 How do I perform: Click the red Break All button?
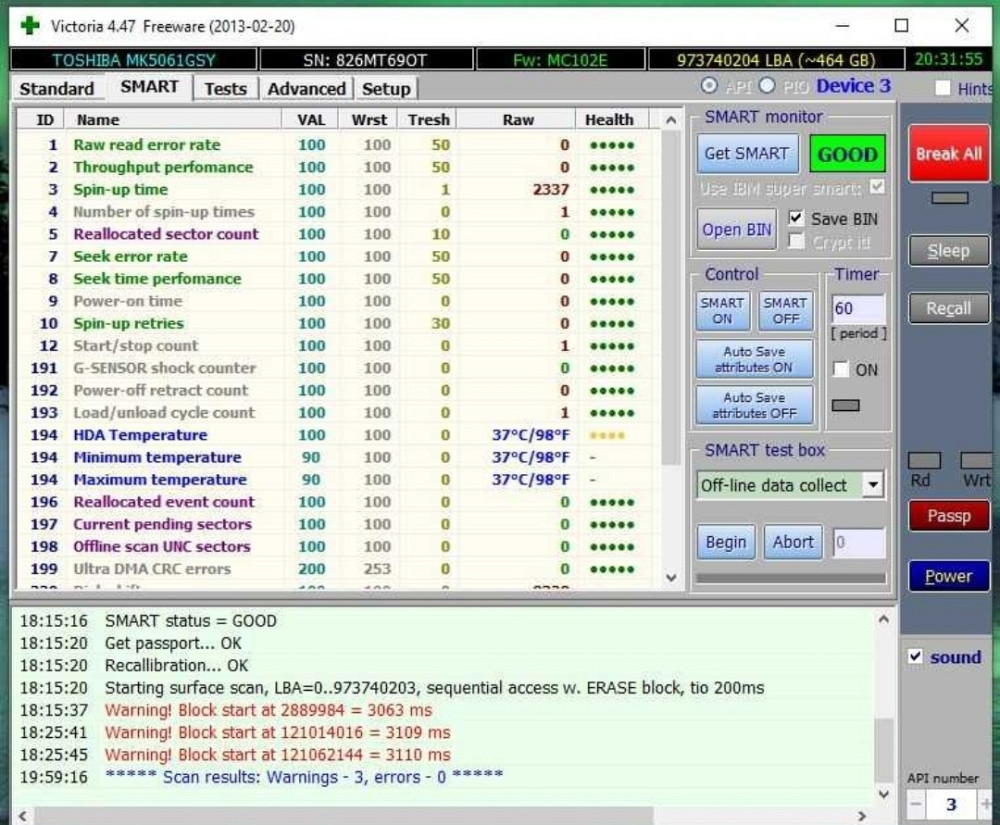[x=948, y=154]
